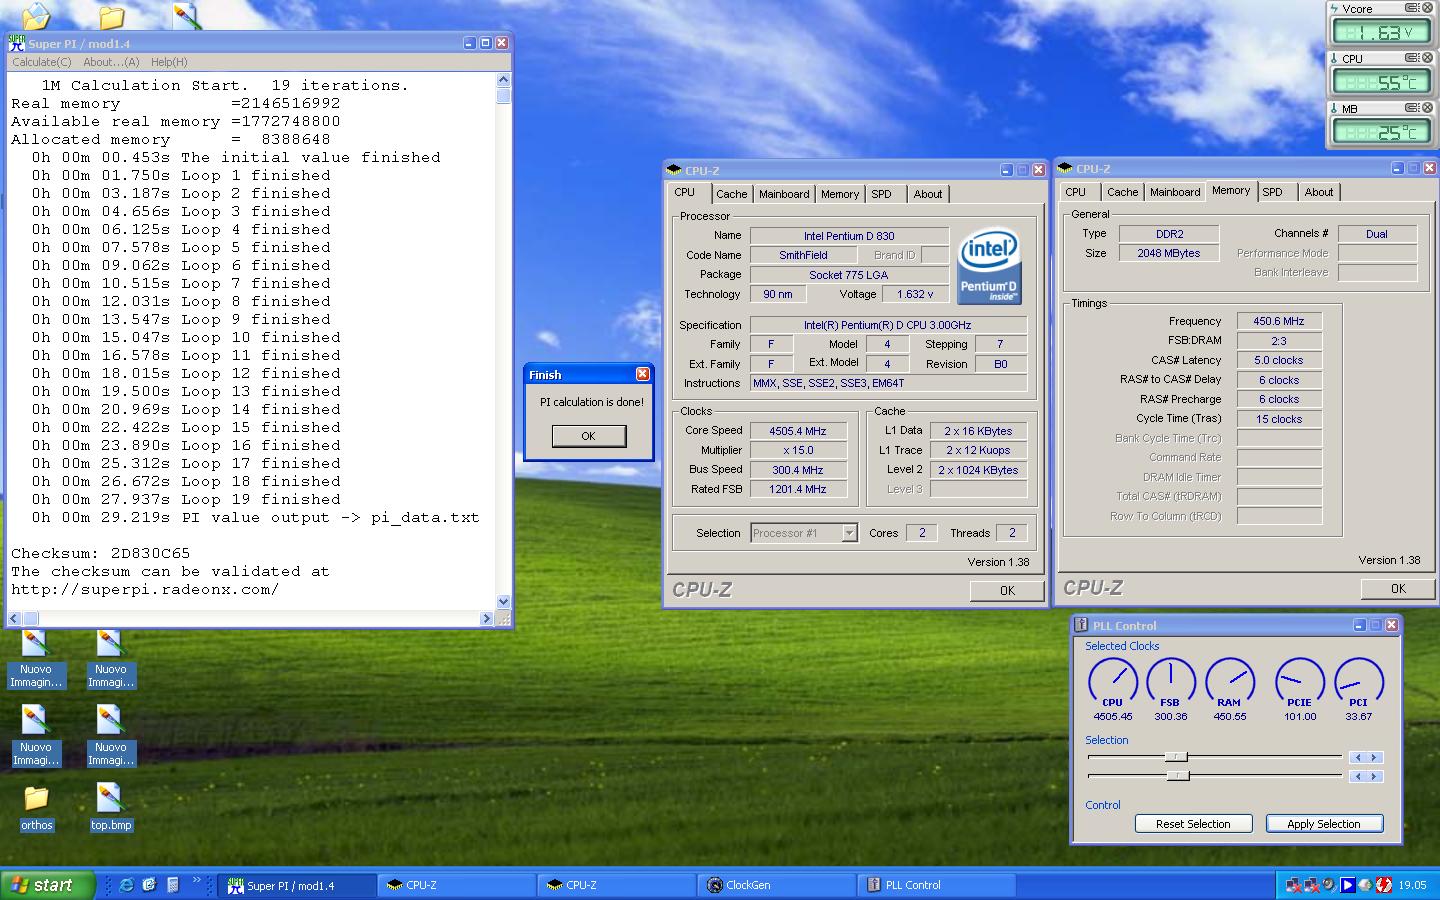Click OK in the Memory CPU-Z window
This screenshot has width=1440, height=900.
click(x=1398, y=589)
